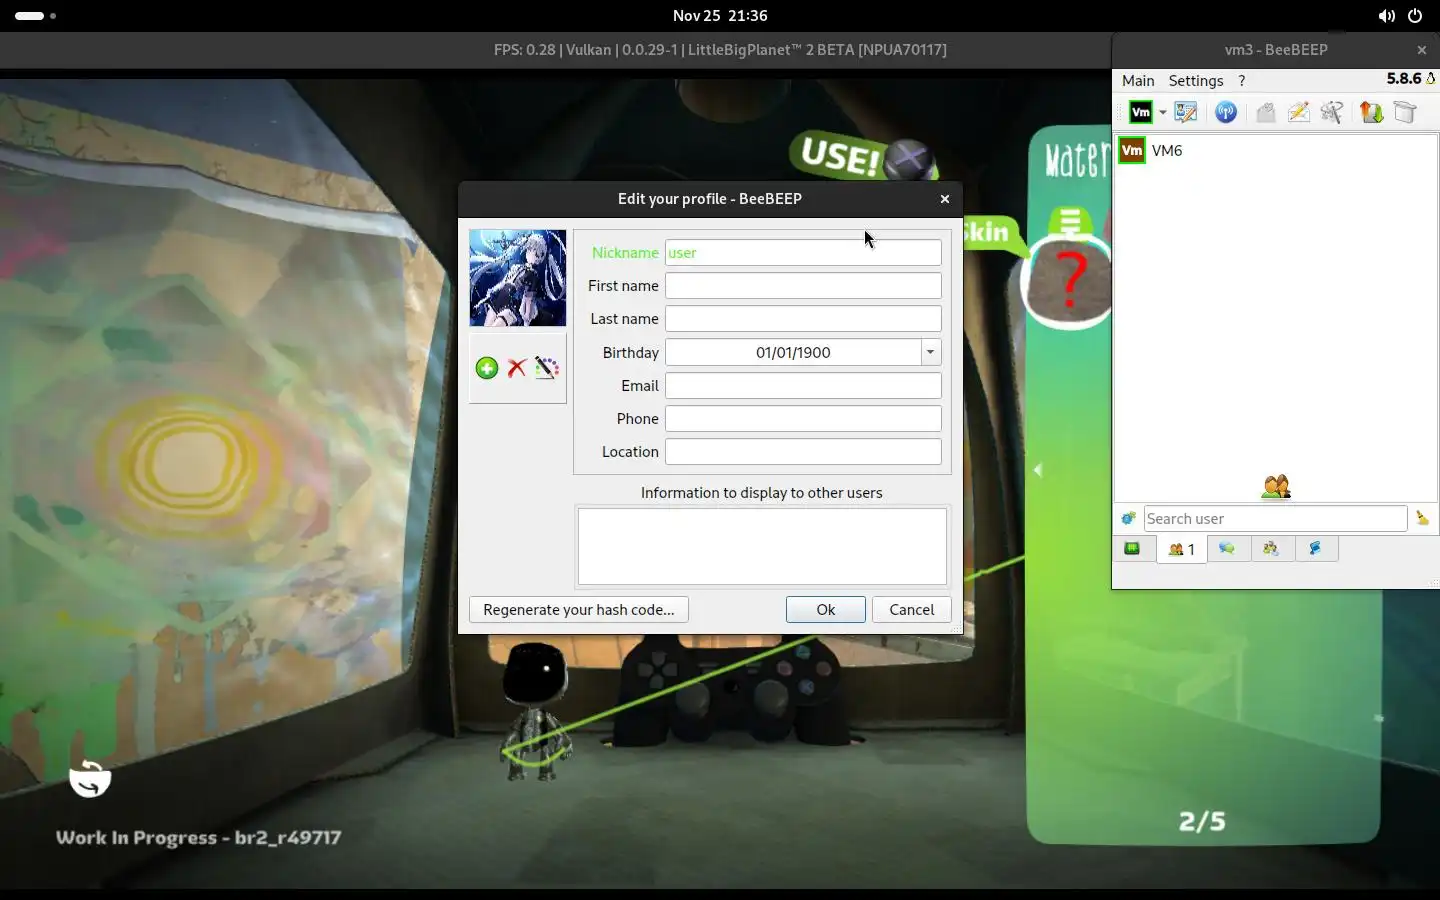Switch to the chat bubbles tab
This screenshot has height=900, width=1440.
pyautogui.click(x=1228, y=549)
